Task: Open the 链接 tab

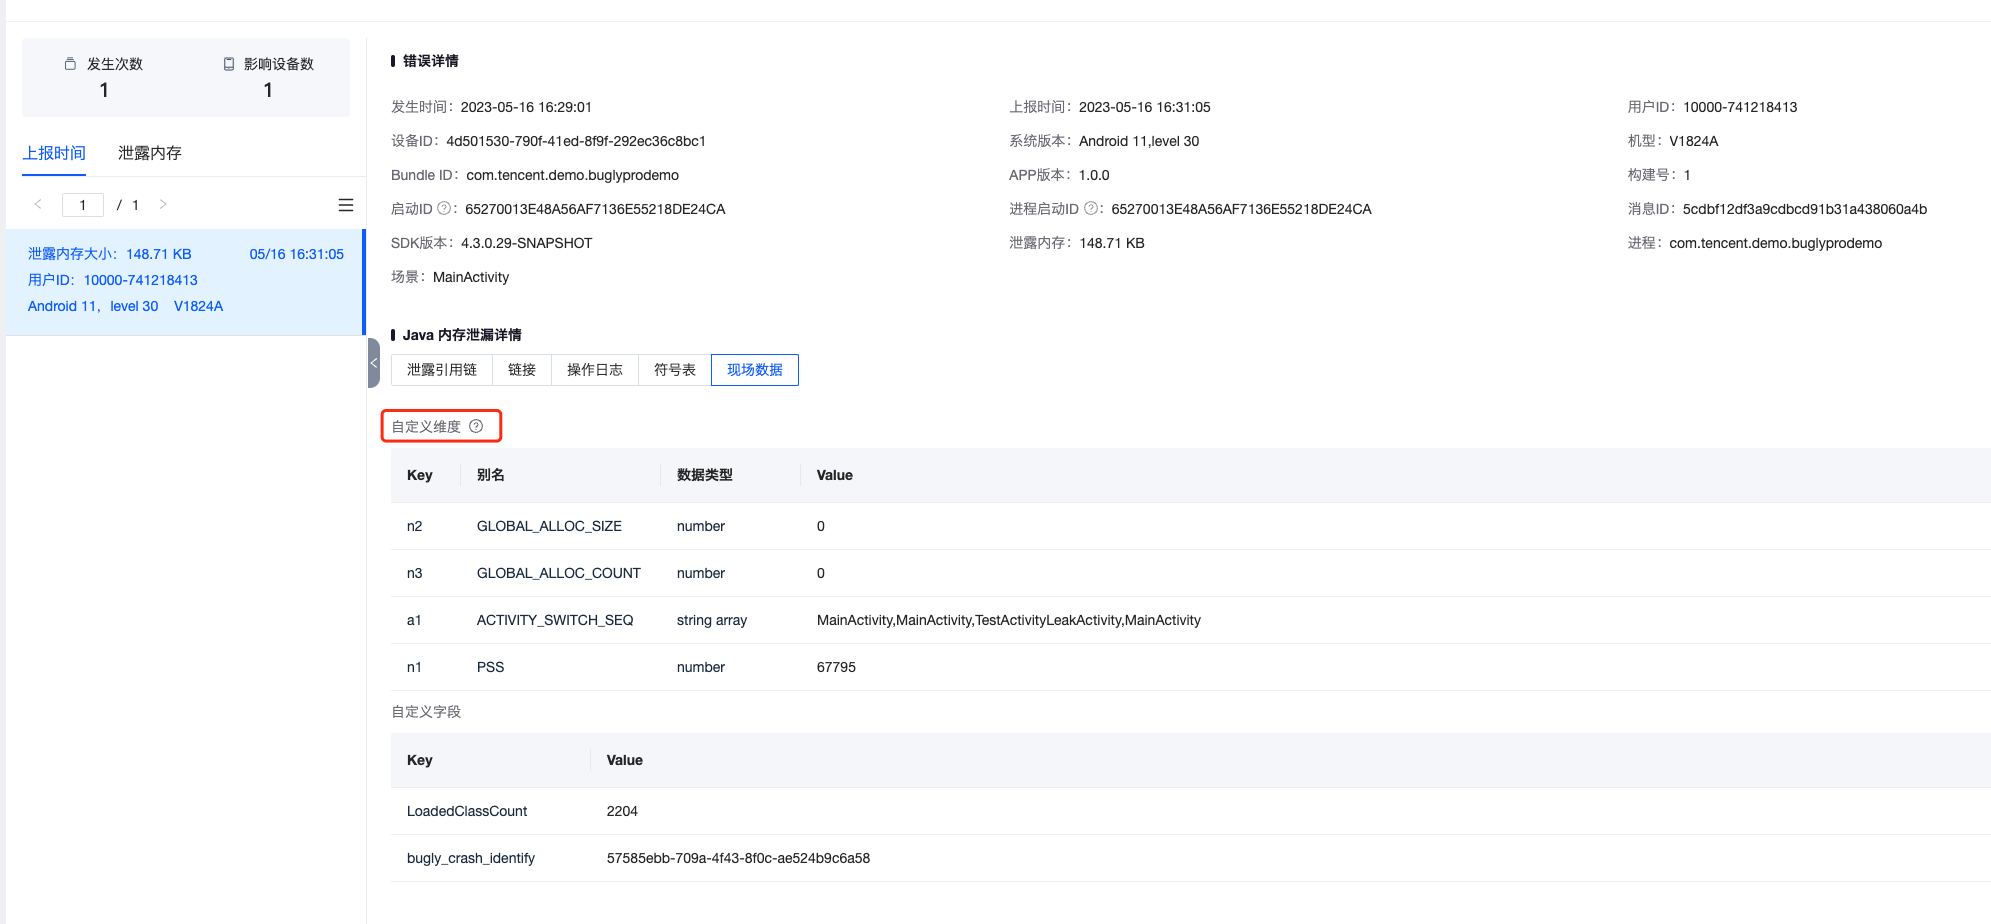Action: point(521,370)
